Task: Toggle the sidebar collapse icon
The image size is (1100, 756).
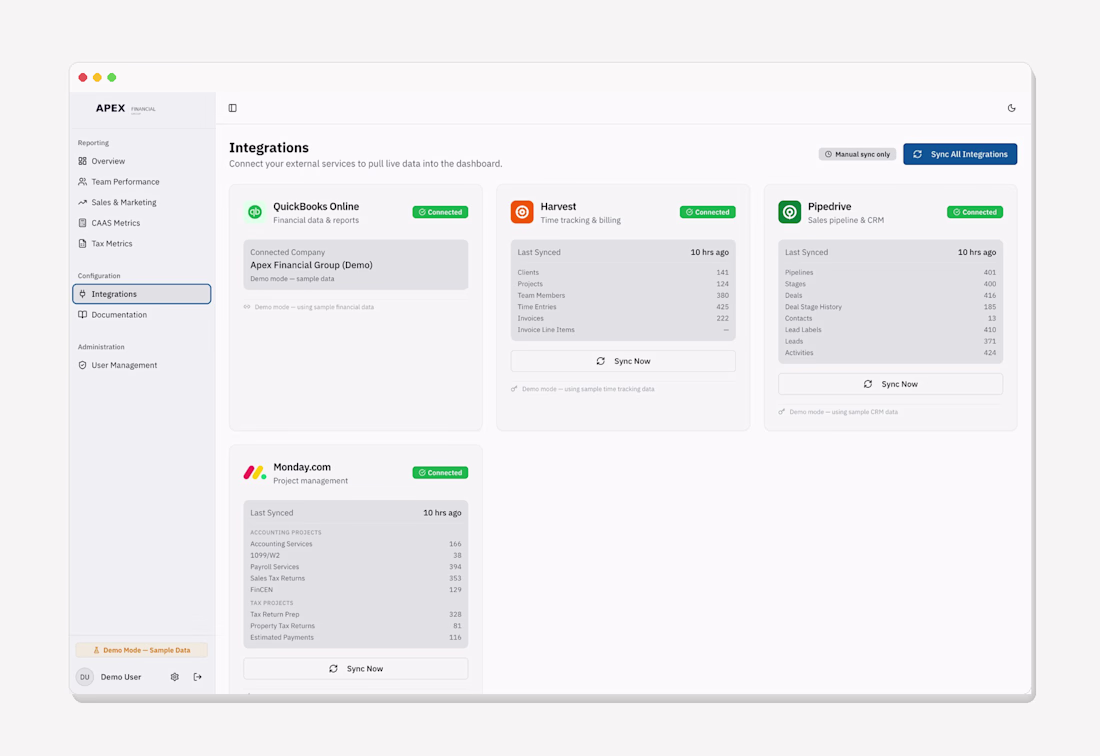Action: [232, 108]
